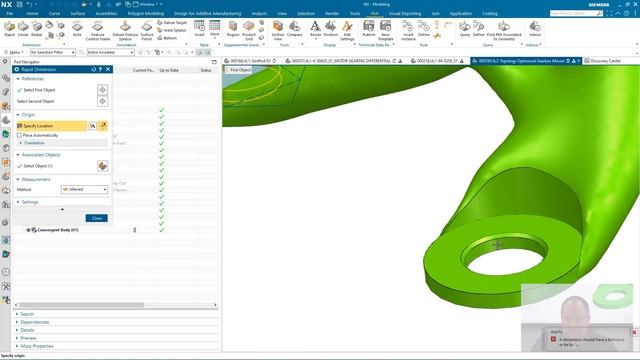Screen dimensions: 640x360
Task: Collapse the References section
Action: tap(18, 79)
